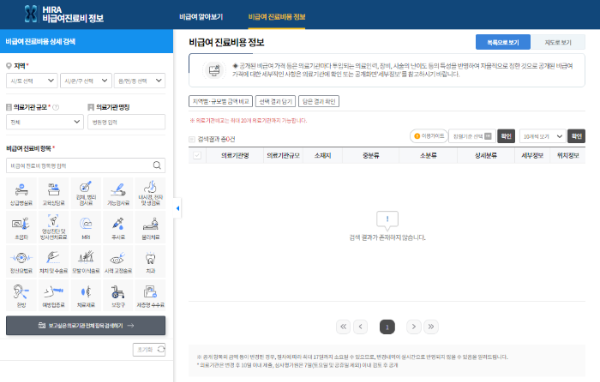This screenshot has height=382, width=600.
Task: Select the 치료재료 treatment material icon
Action: (x=86, y=295)
